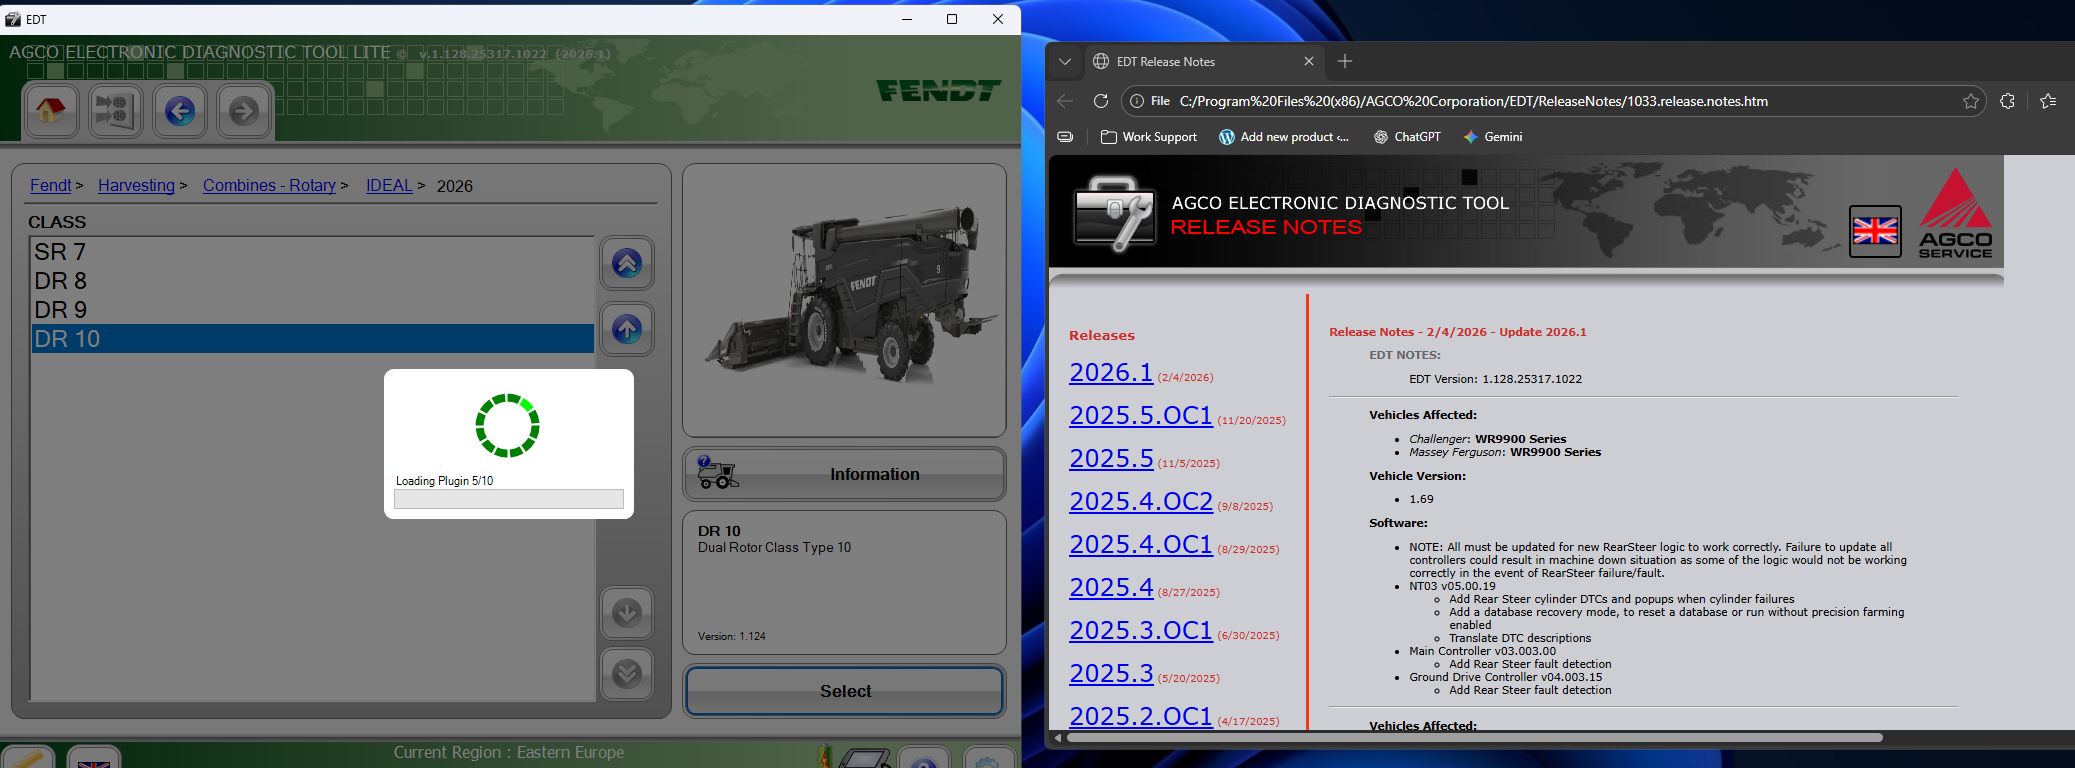
Task: Click the Combines - Rotary breadcrumb link
Action: pyautogui.click(x=269, y=185)
